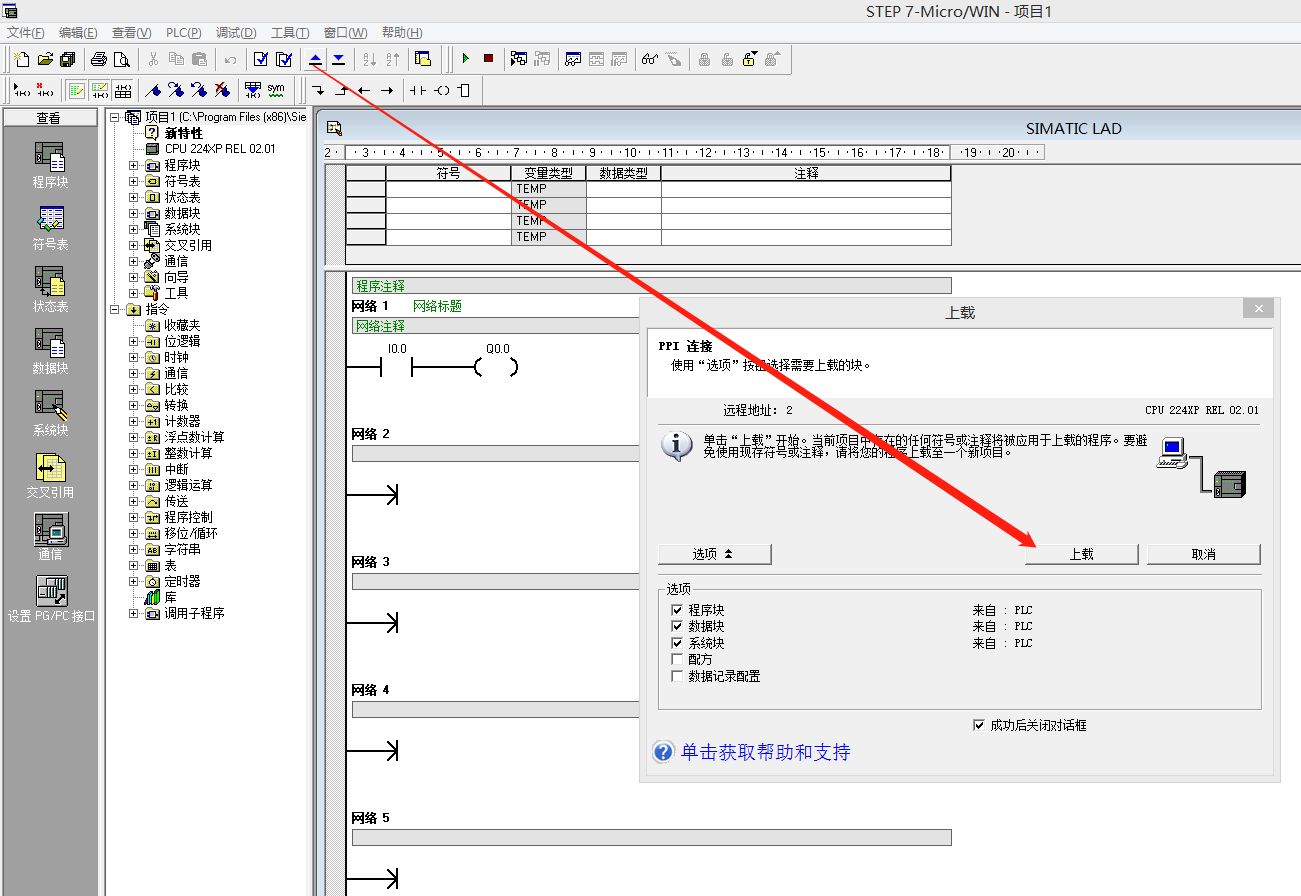Viewport: 1301px width, 896px height.
Task: Click the Download toolbar icon (blue down arrow)
Action: click(x=338, y=59)
